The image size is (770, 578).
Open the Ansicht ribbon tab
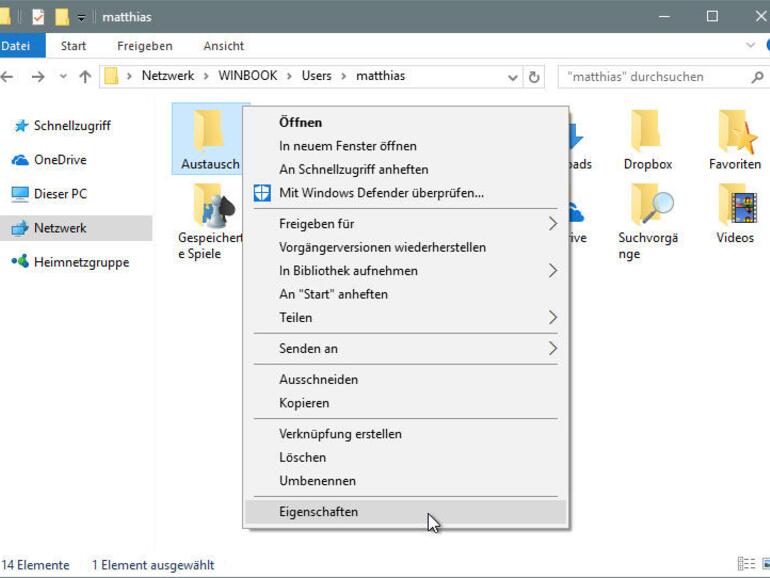pos(223,46)
